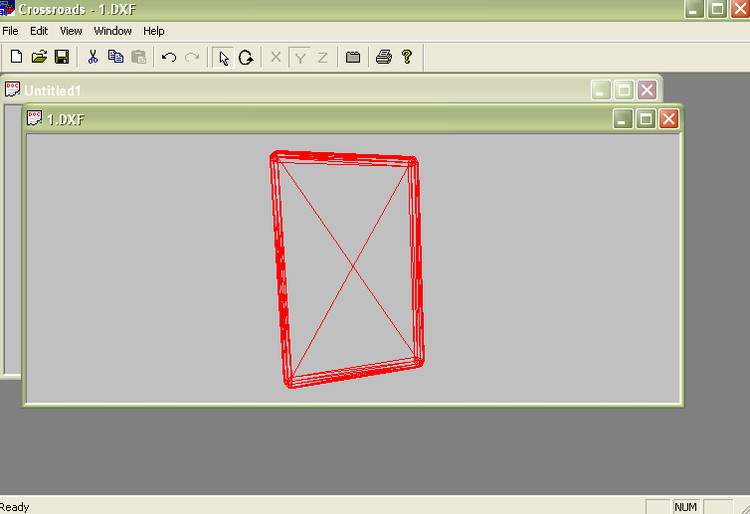Toggle the X axis button
The height and width of the screenshot is (514, 750).
(x=276, y=57)
